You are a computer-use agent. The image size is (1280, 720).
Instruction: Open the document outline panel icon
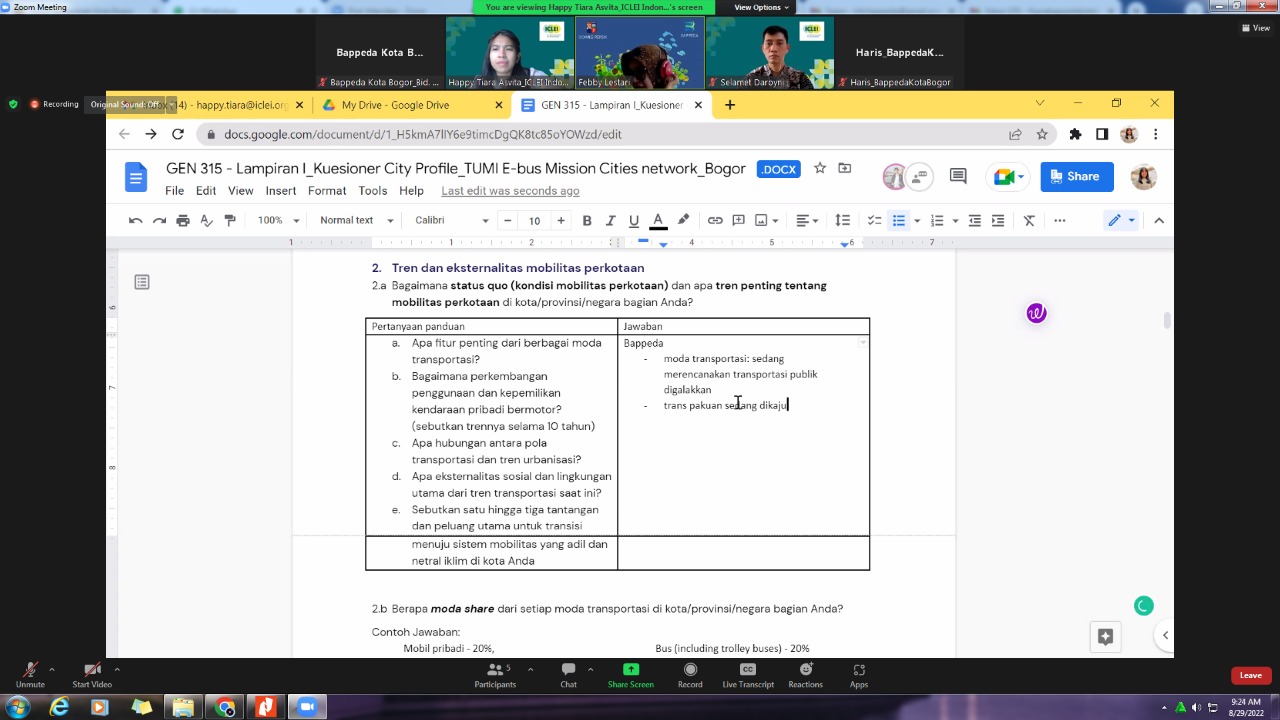(142, 283)
